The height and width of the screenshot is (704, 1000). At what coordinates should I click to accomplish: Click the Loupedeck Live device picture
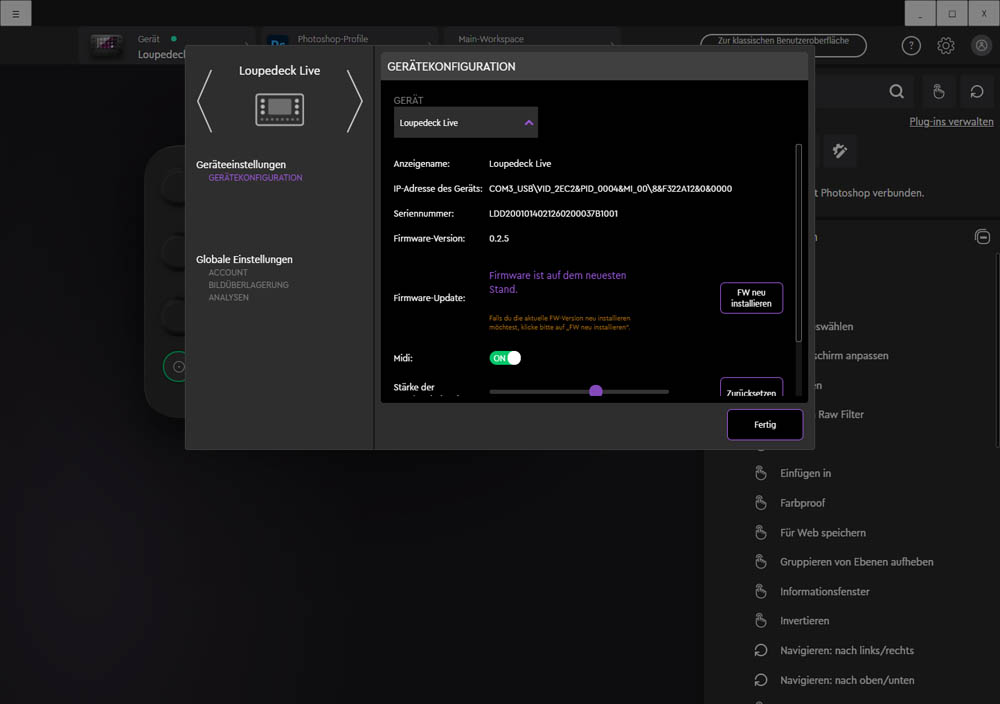279,109
